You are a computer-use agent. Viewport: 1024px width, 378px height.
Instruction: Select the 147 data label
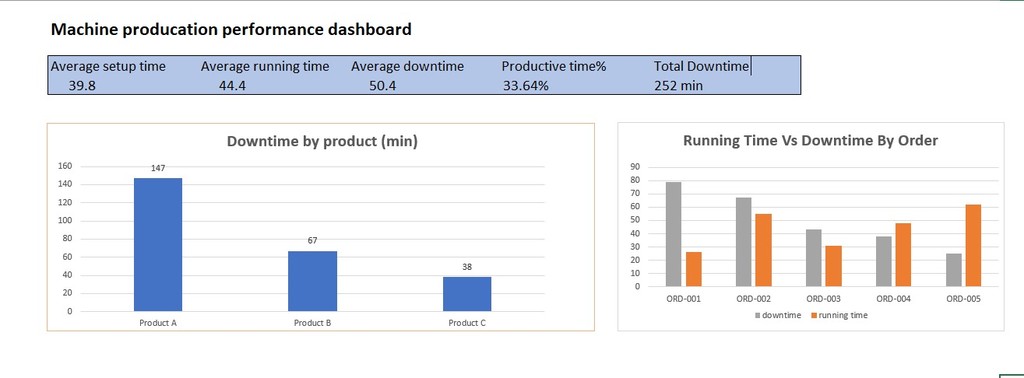158,168
